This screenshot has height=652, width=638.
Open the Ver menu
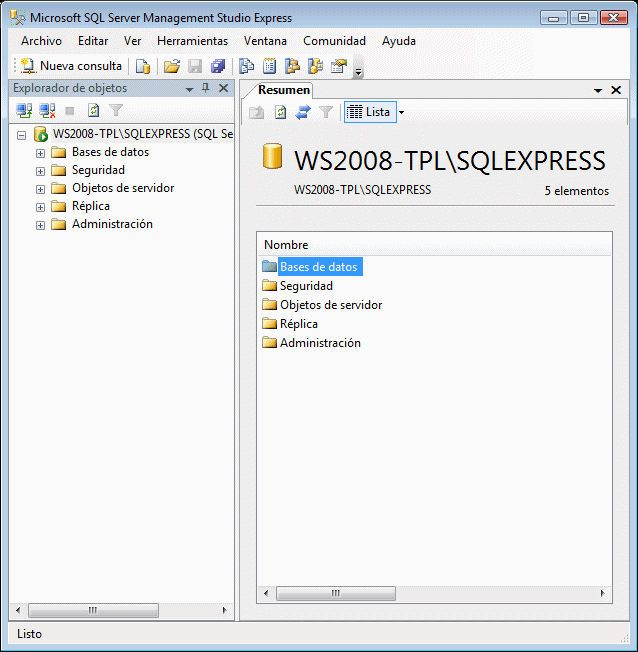click(132, 41)
